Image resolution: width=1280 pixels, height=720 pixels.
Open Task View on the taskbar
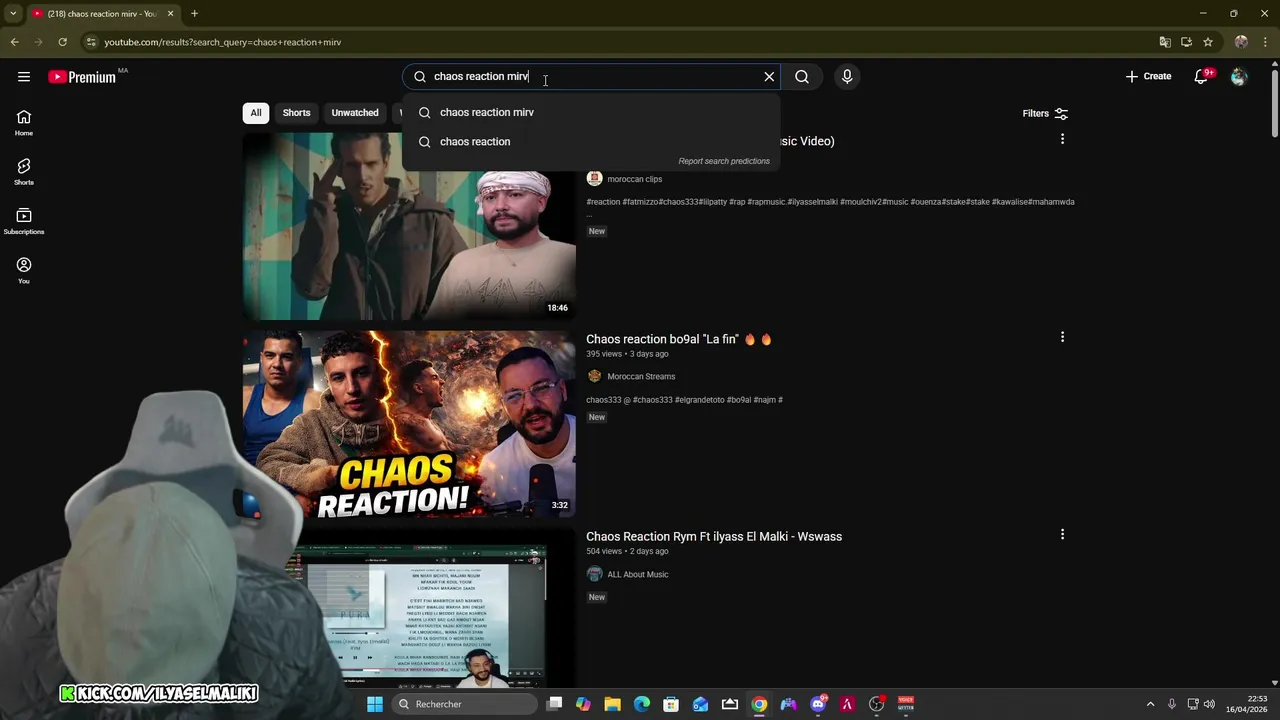pos(555,704)
